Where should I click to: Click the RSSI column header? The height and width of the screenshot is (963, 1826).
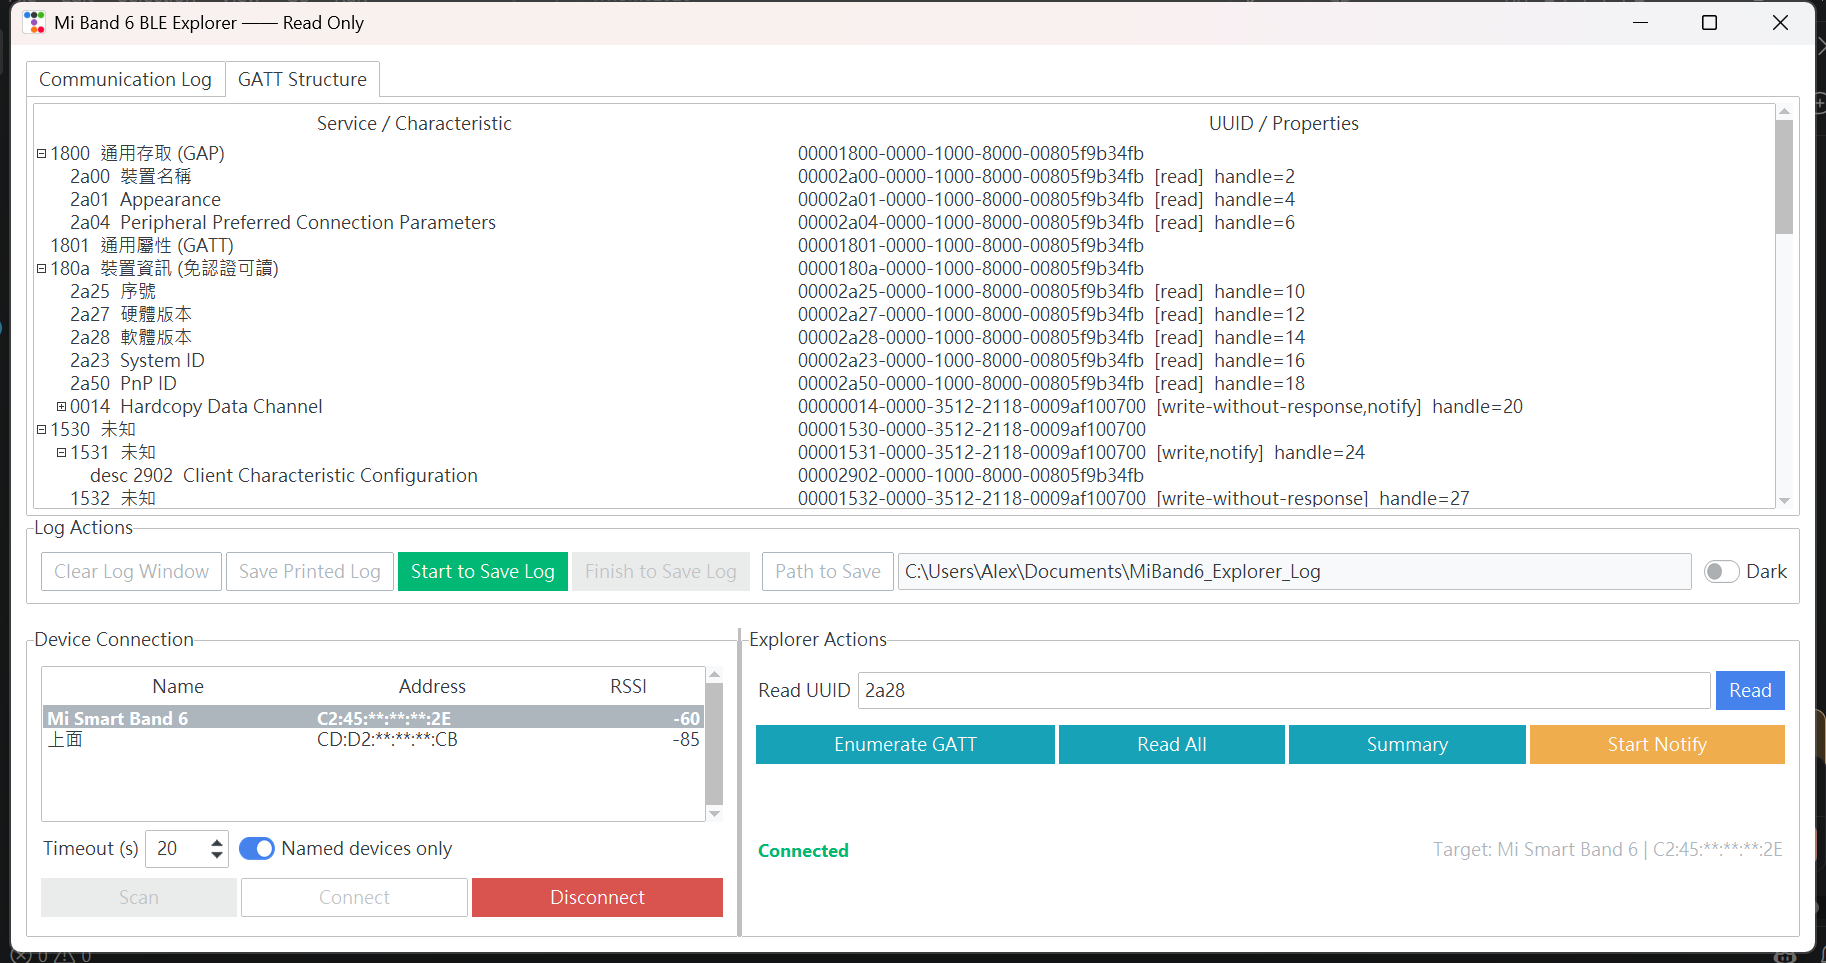[628, 686]
